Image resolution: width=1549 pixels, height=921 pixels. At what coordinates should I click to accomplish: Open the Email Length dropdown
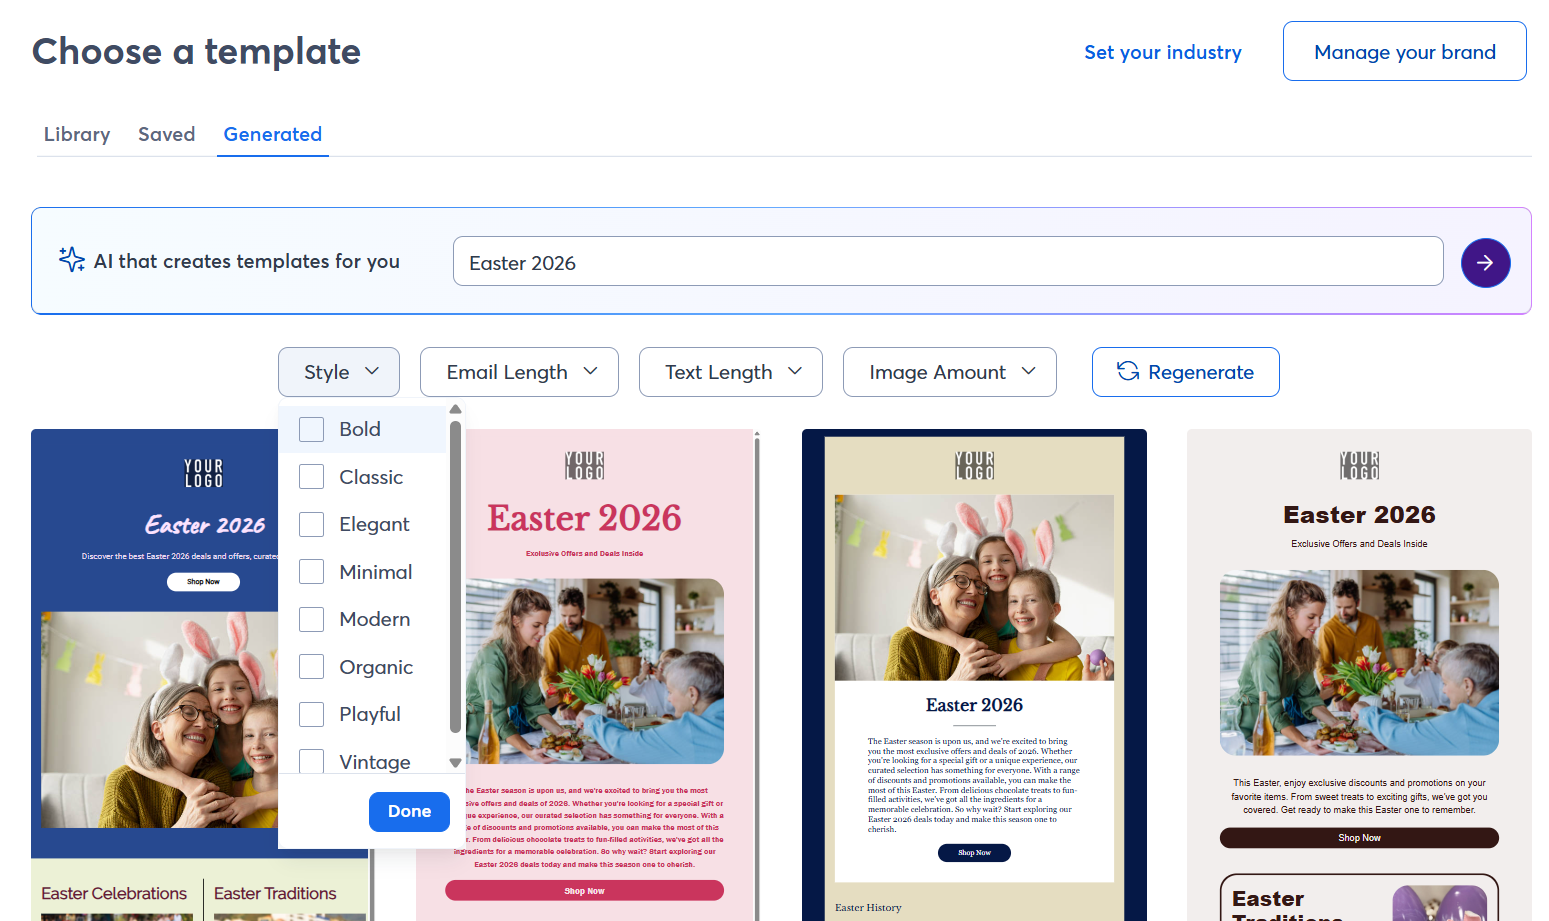[x=518, y=371]
